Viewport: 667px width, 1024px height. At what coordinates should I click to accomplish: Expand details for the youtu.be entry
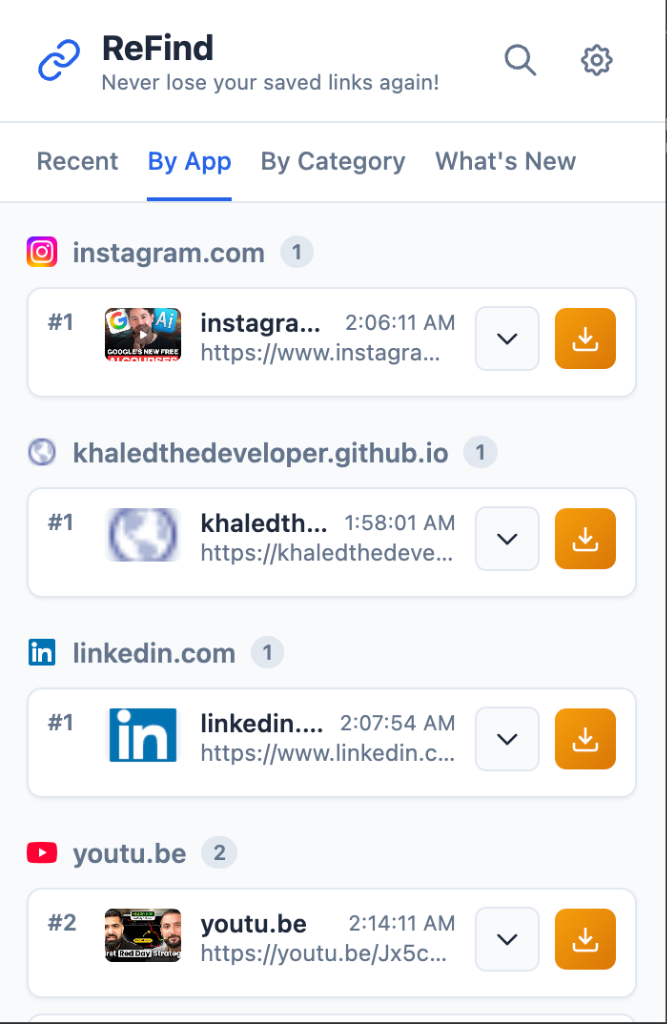(x=507, y=939)
